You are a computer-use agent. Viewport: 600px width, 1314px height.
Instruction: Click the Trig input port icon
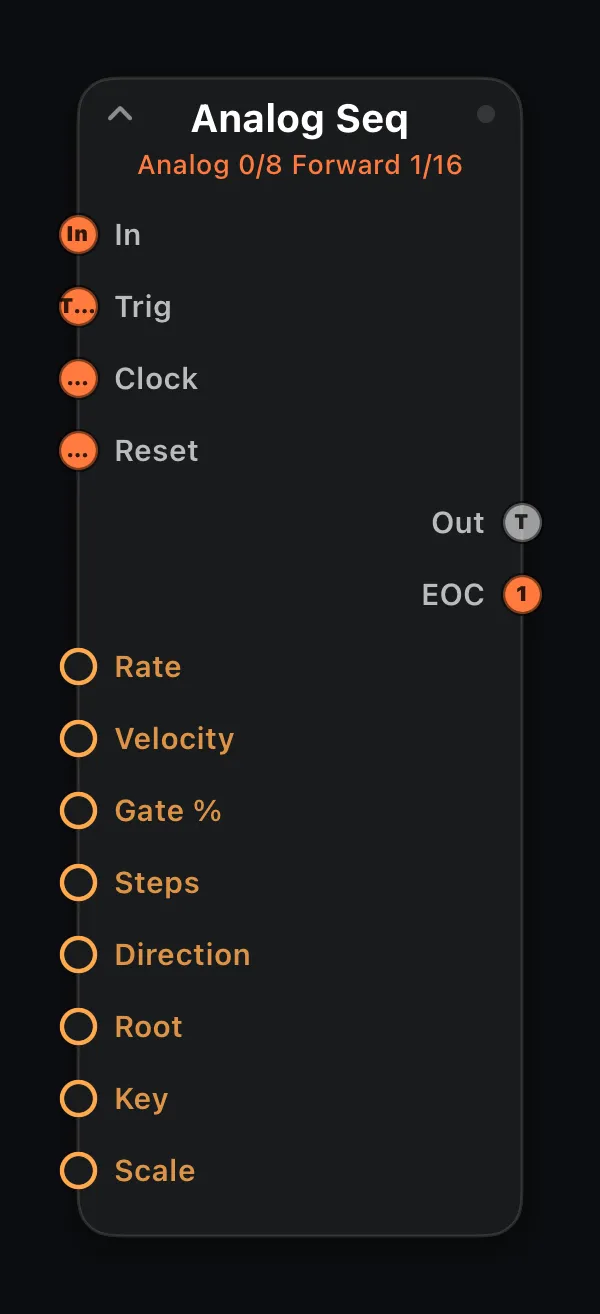78,307
